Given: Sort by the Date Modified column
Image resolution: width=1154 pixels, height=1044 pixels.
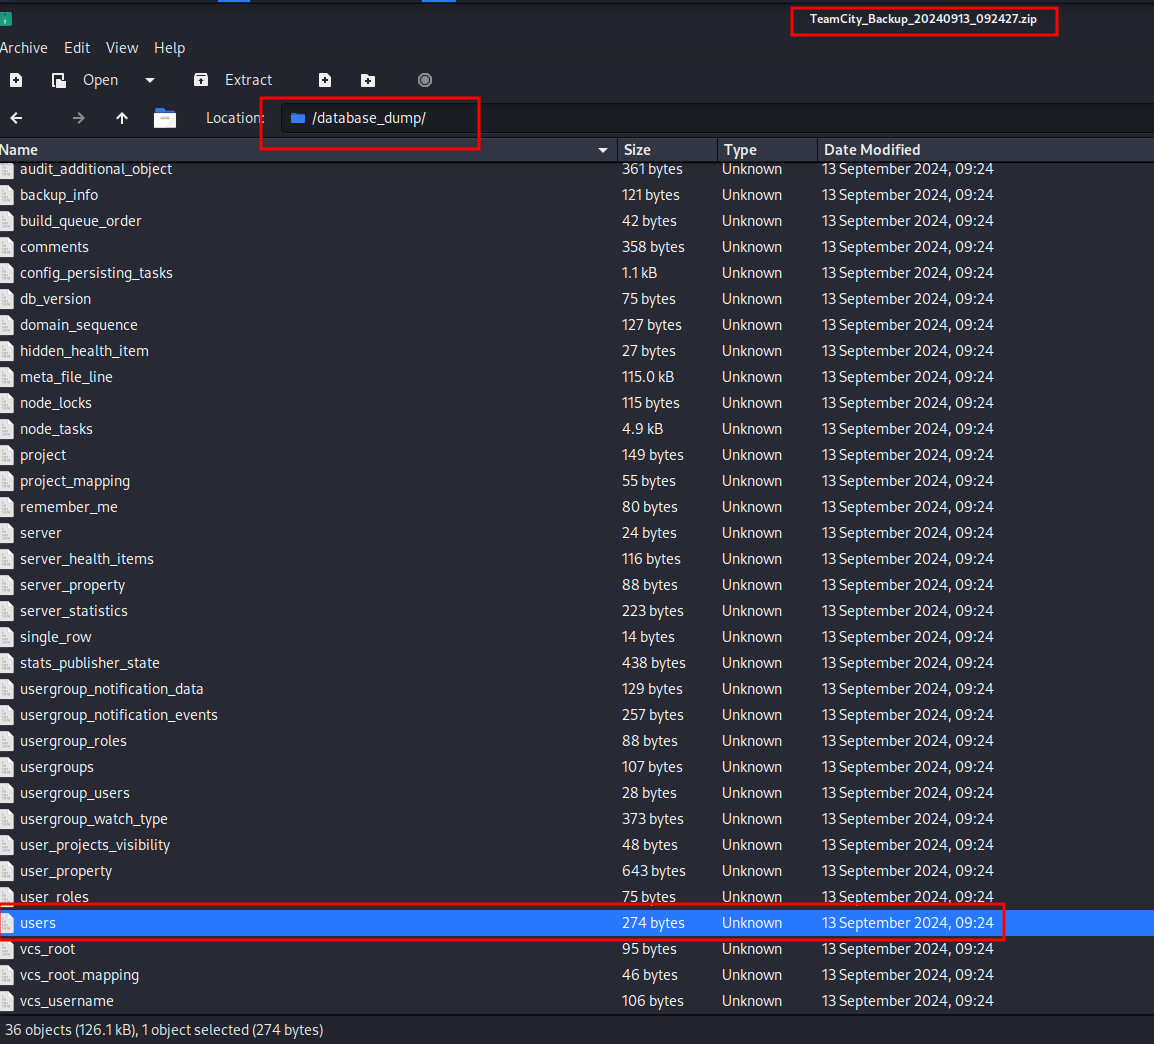Looking at the screenshot, I should 985,150.
